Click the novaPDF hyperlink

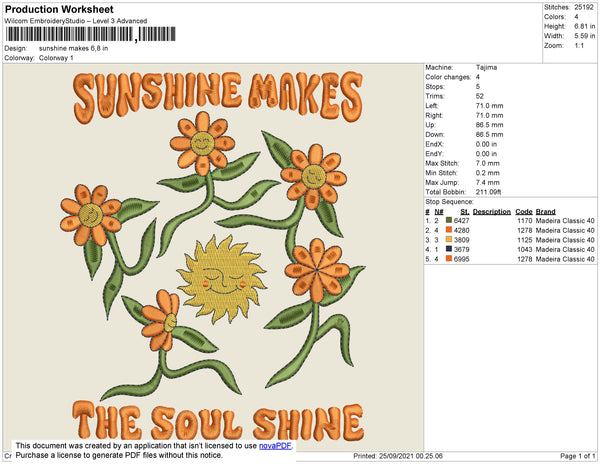click(x=276, y=446)
